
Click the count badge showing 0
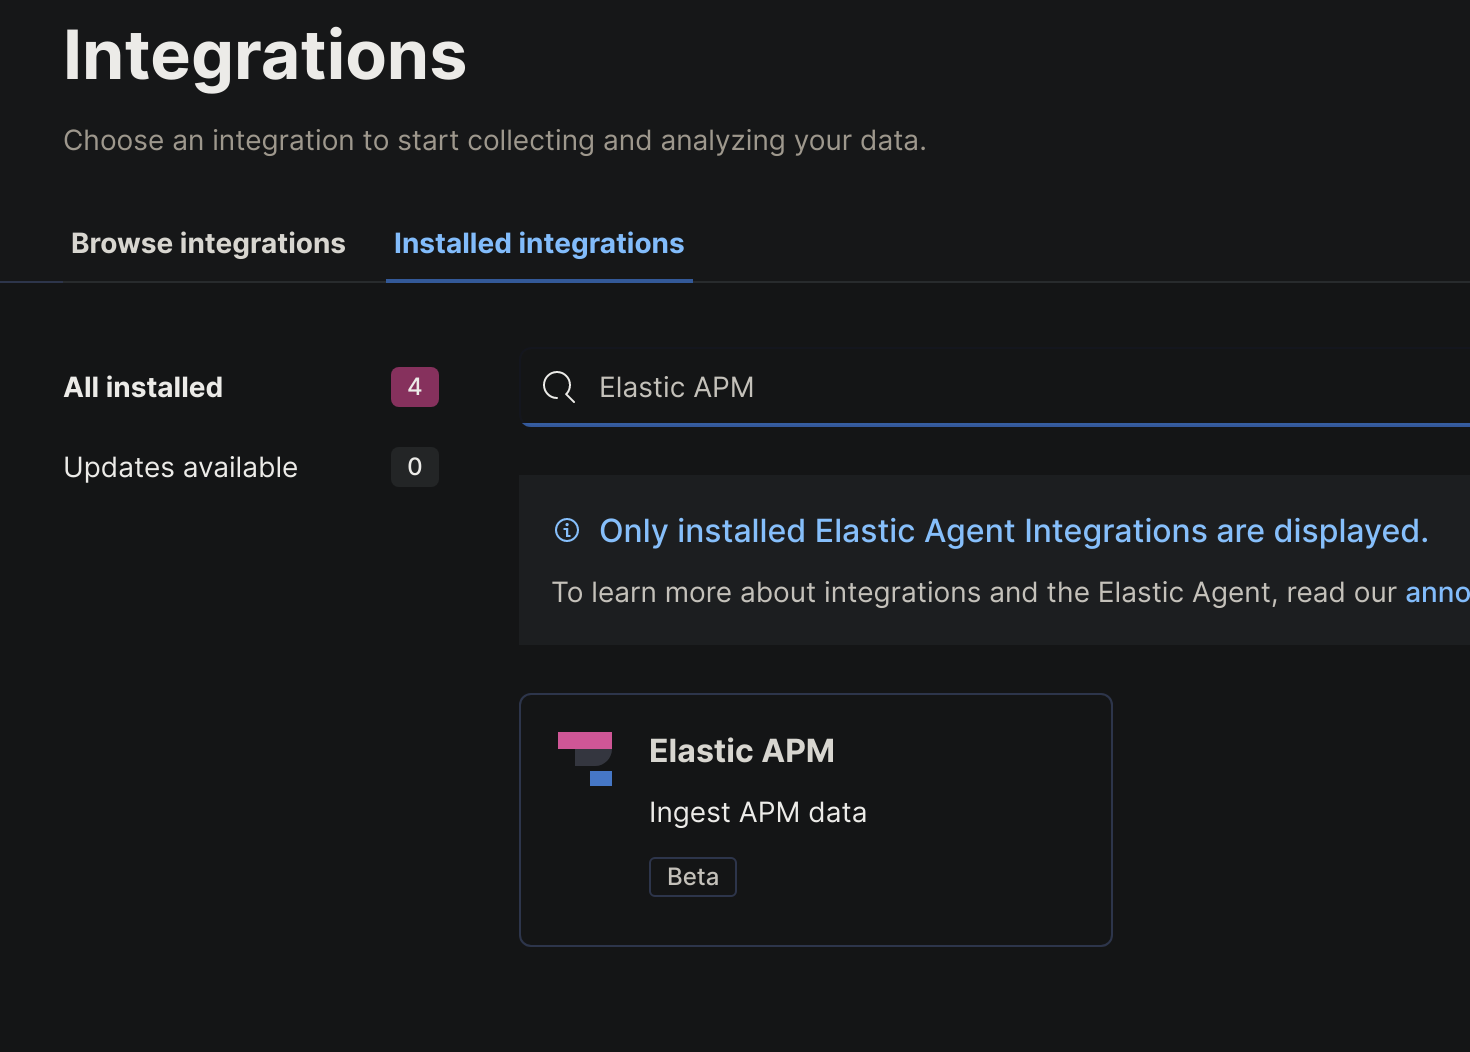414,467
